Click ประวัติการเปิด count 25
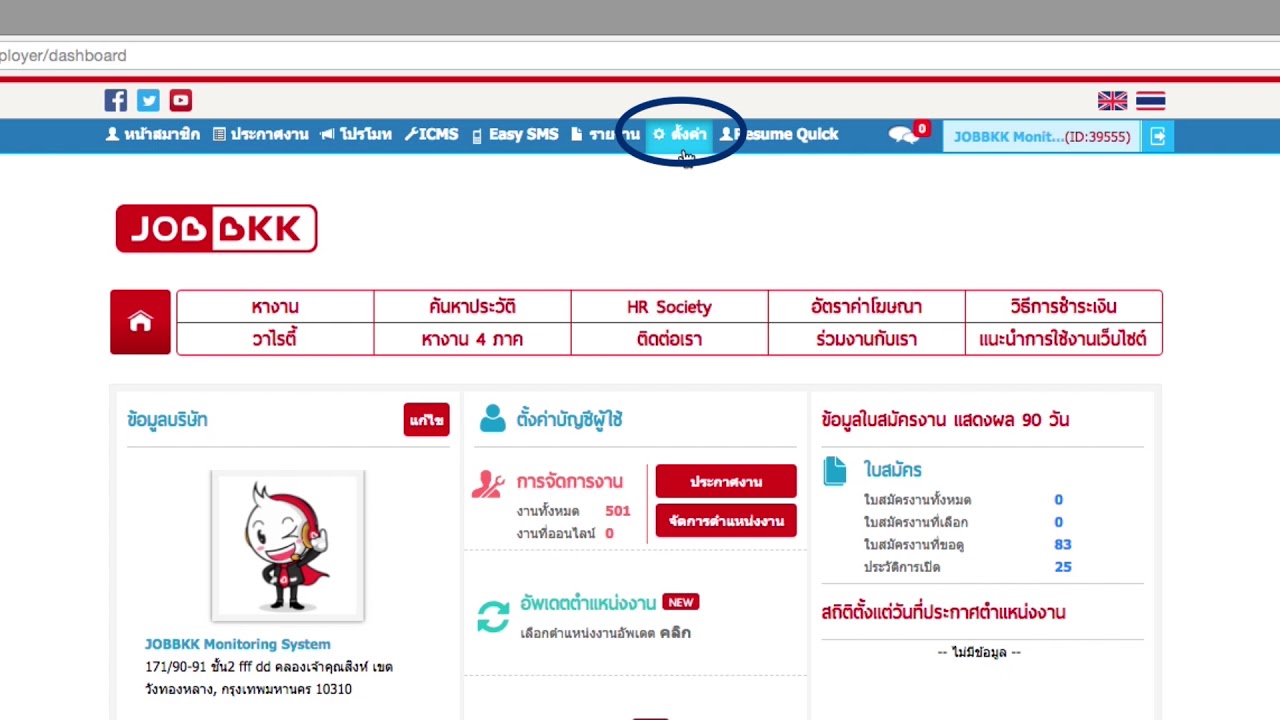The image size is (1280, 720). 1062,567
